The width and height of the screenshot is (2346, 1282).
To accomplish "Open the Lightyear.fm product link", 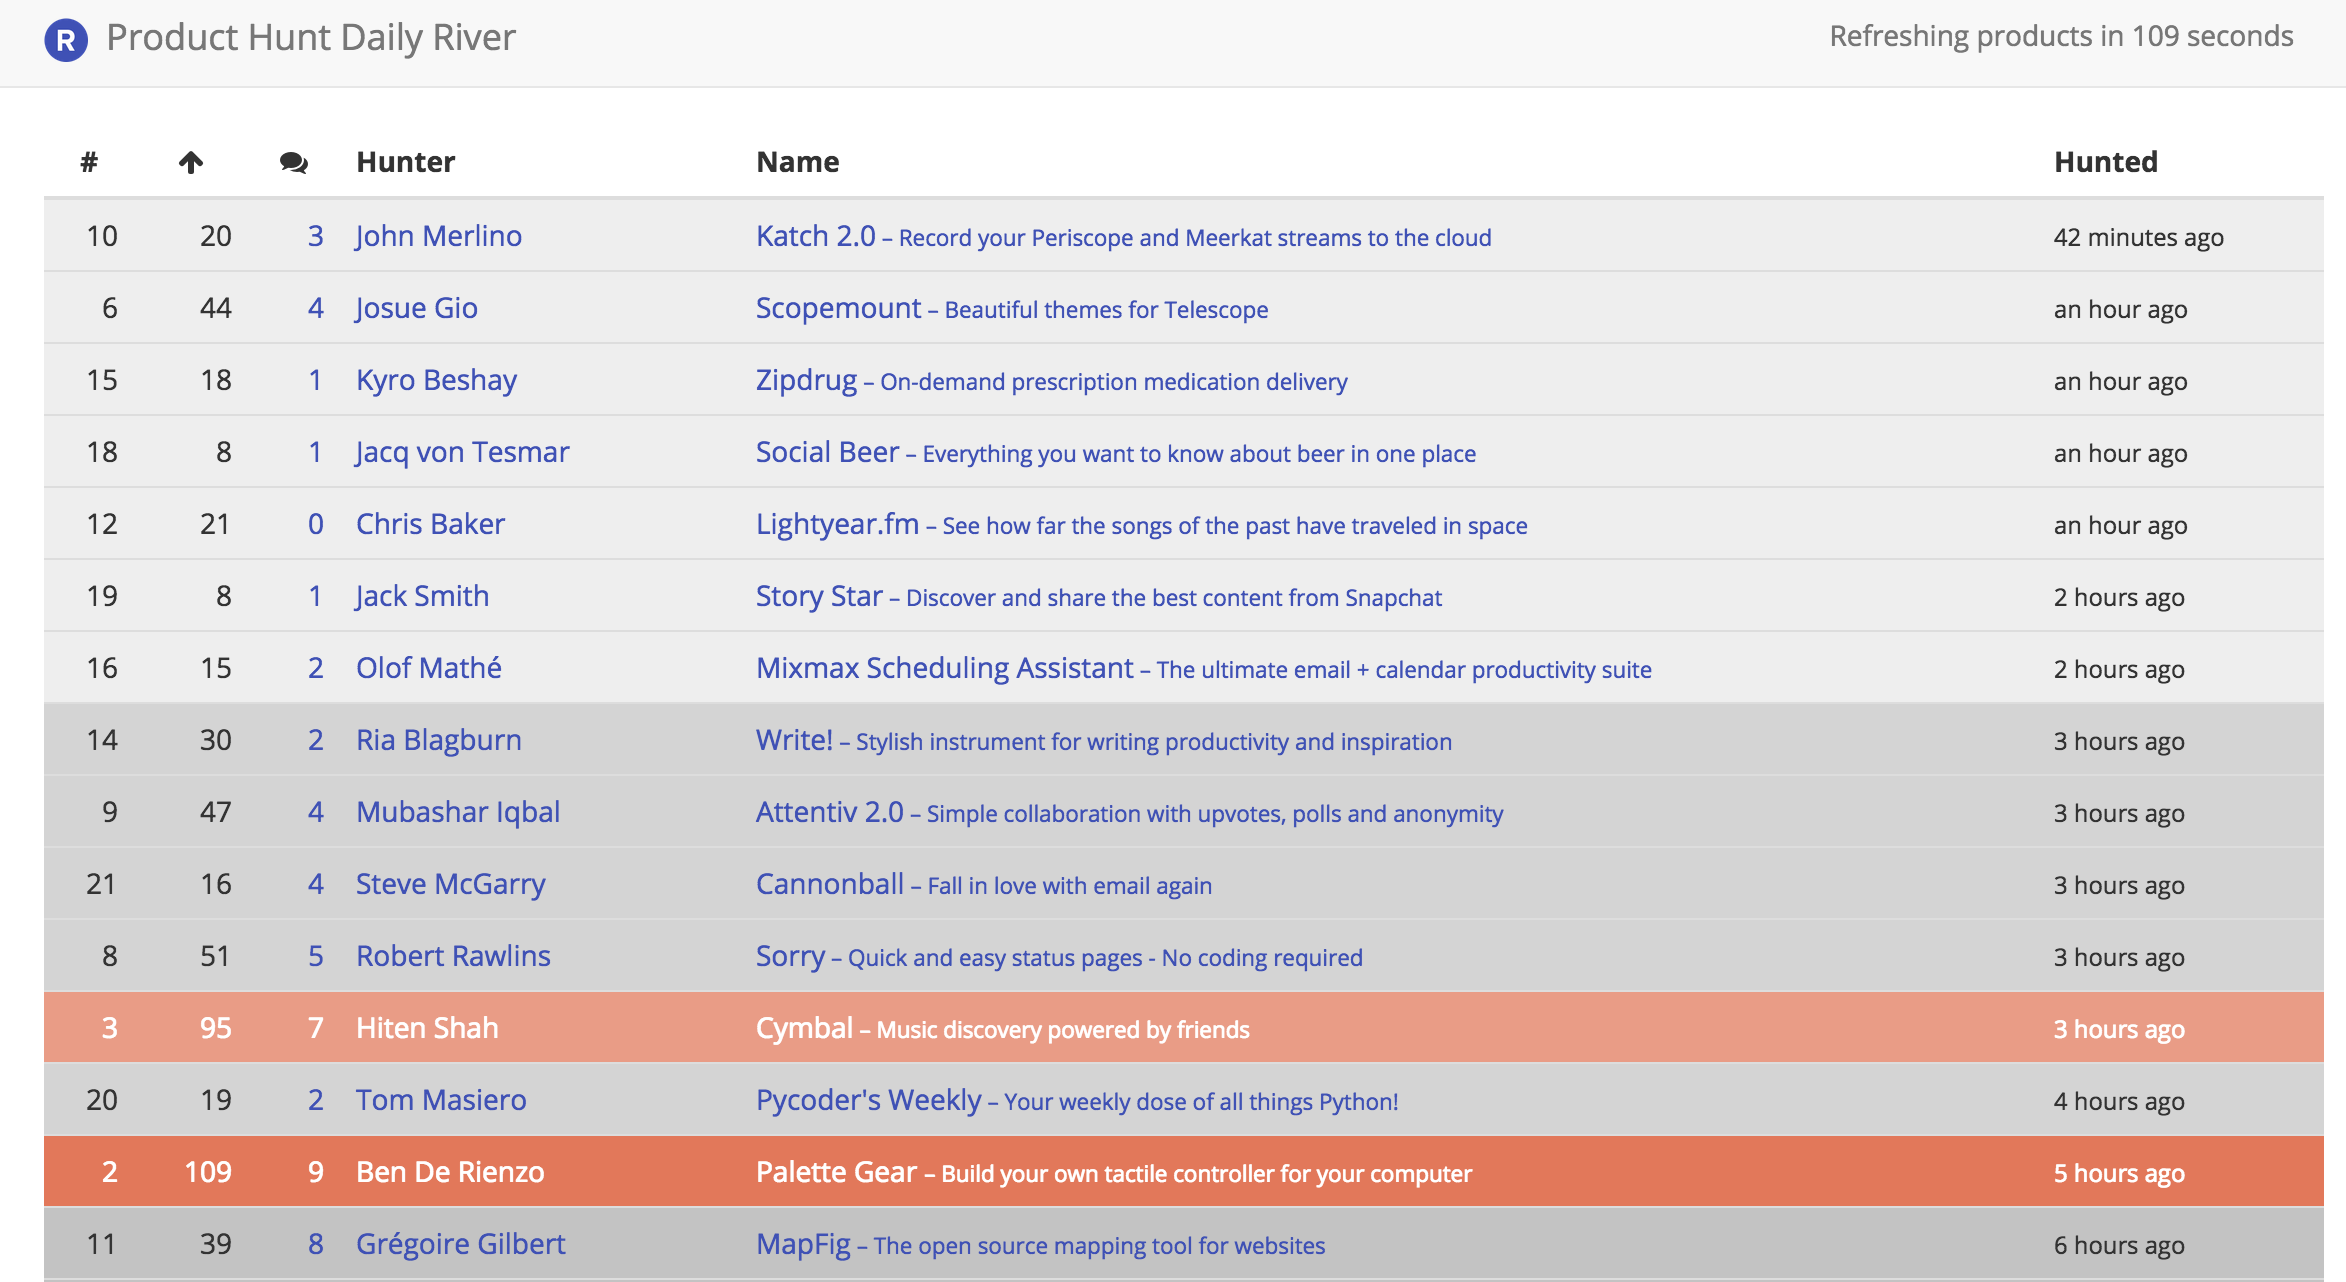I will [x=838, y=523].
